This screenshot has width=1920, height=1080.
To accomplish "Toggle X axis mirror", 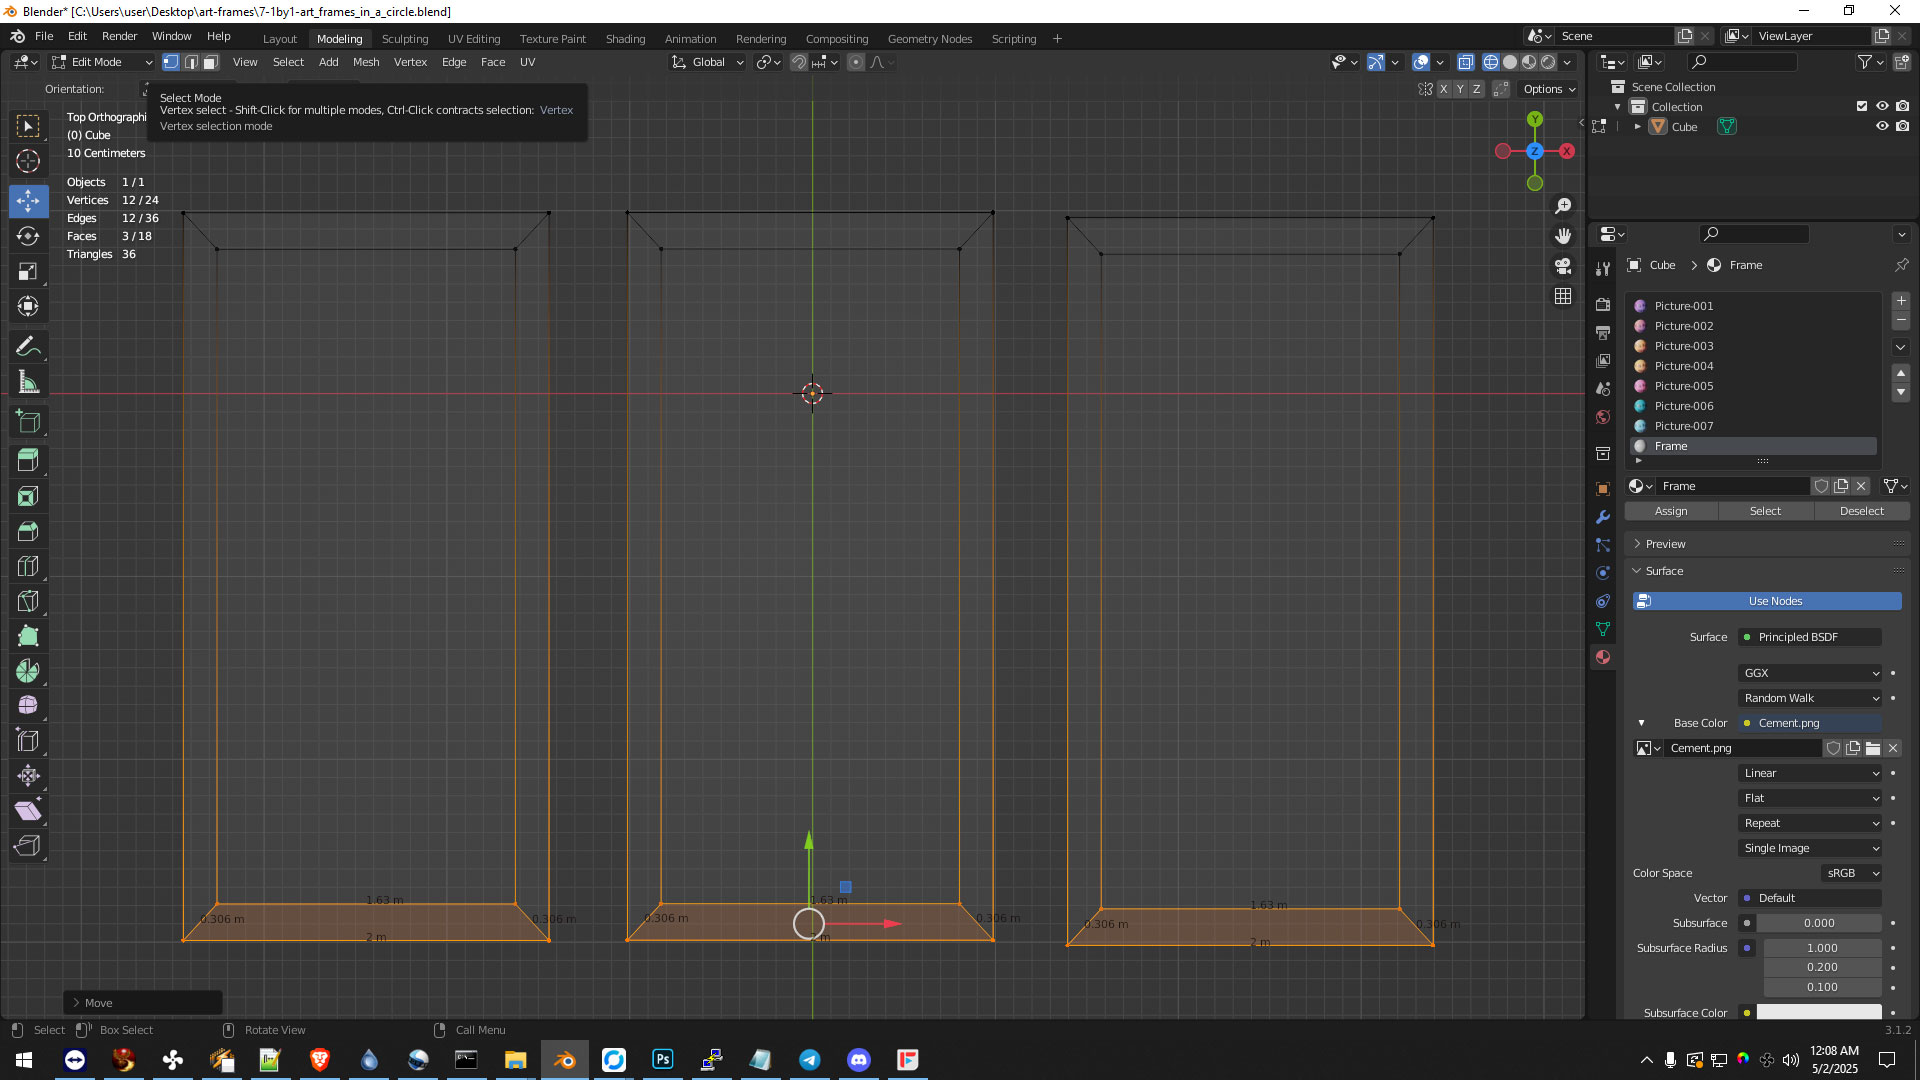I will (1443, 89).
